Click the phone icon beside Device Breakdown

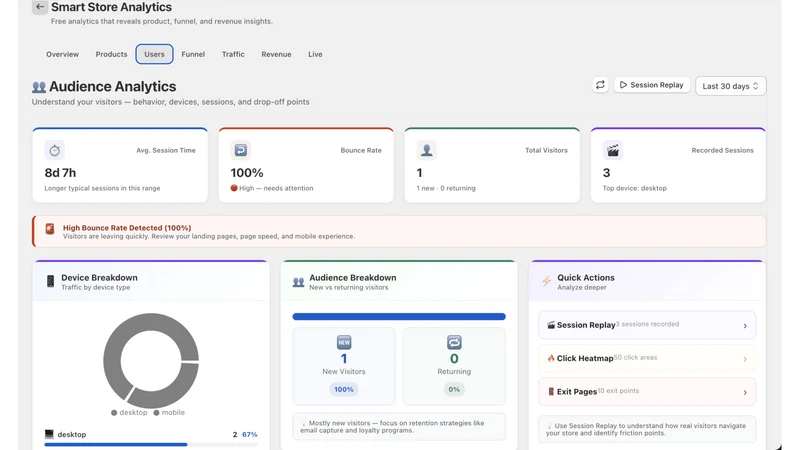50,281
